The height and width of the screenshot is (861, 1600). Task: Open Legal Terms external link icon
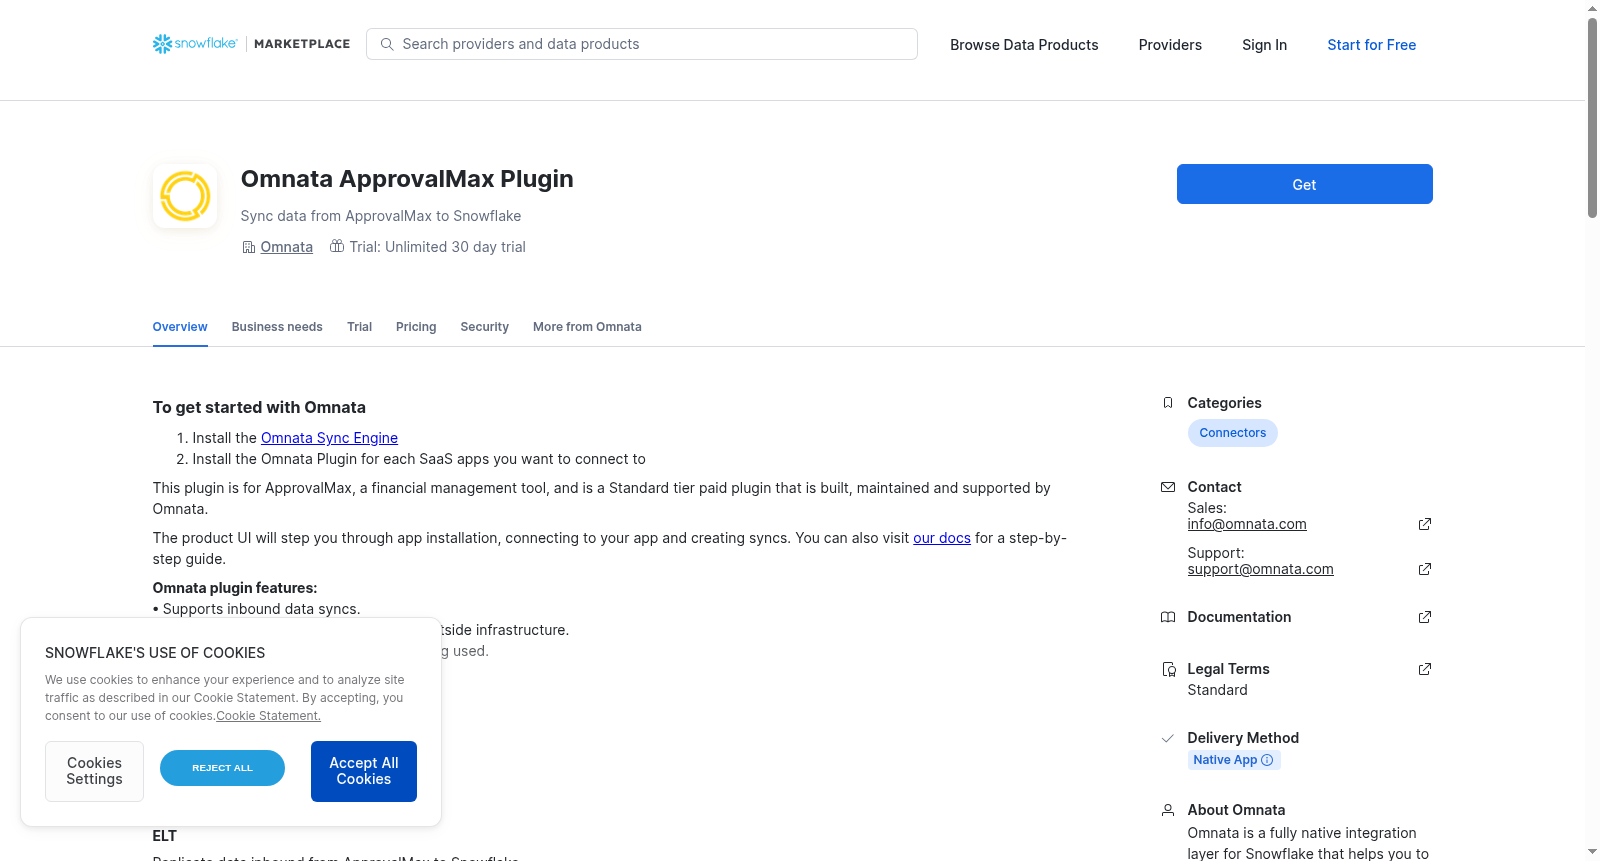coord(1425,669)
